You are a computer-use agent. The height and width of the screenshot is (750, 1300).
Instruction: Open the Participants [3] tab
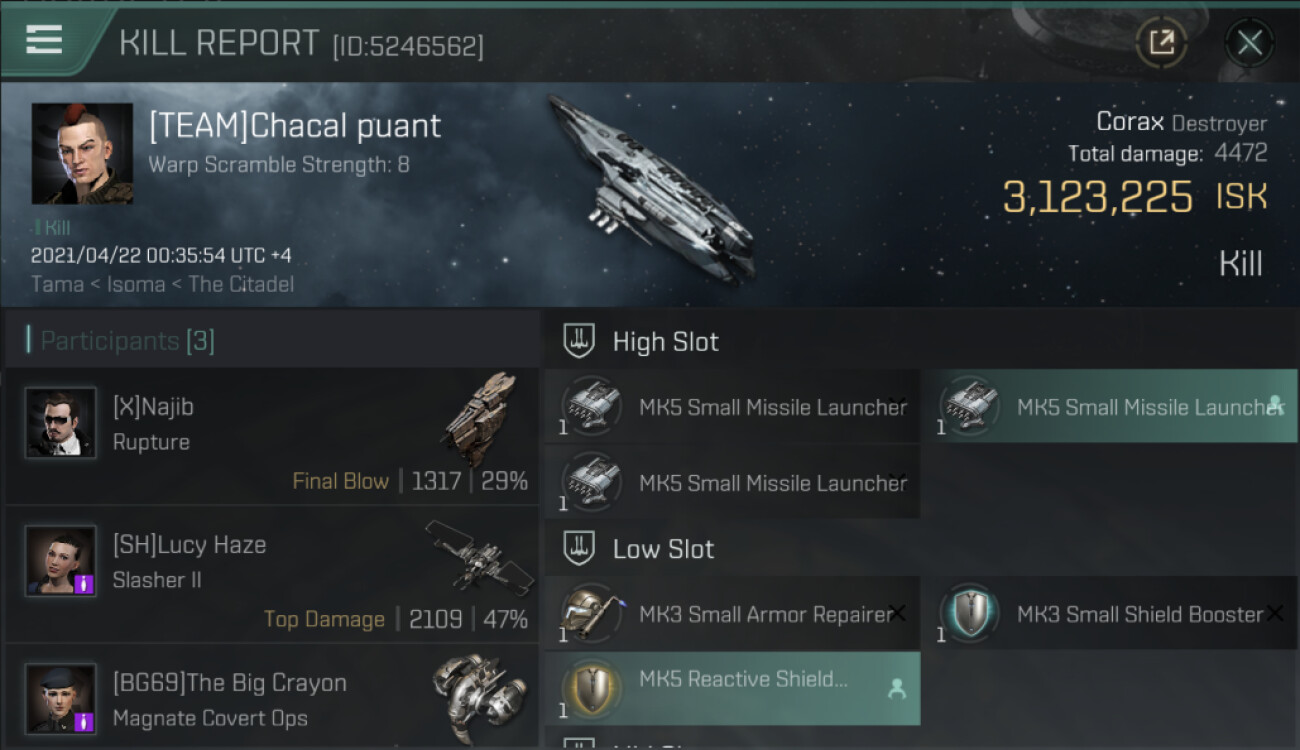[x=126, y=341]
